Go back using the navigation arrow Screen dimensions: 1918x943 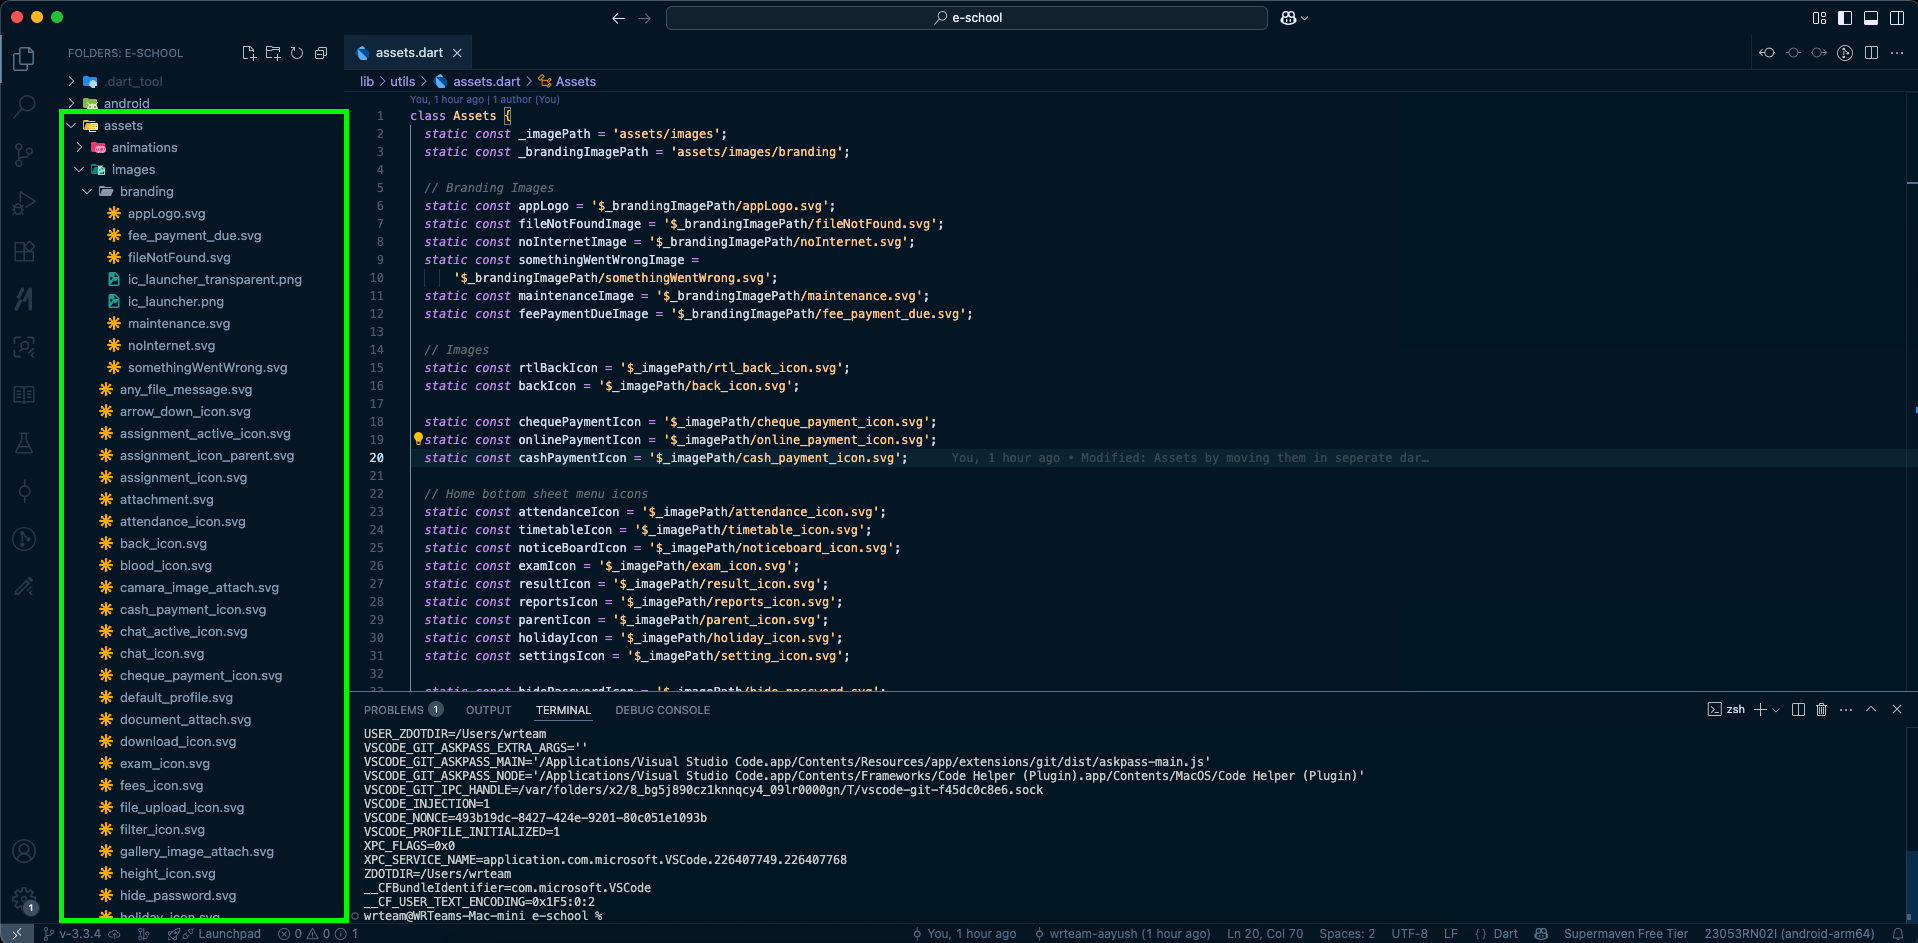(x=618, y=18)
